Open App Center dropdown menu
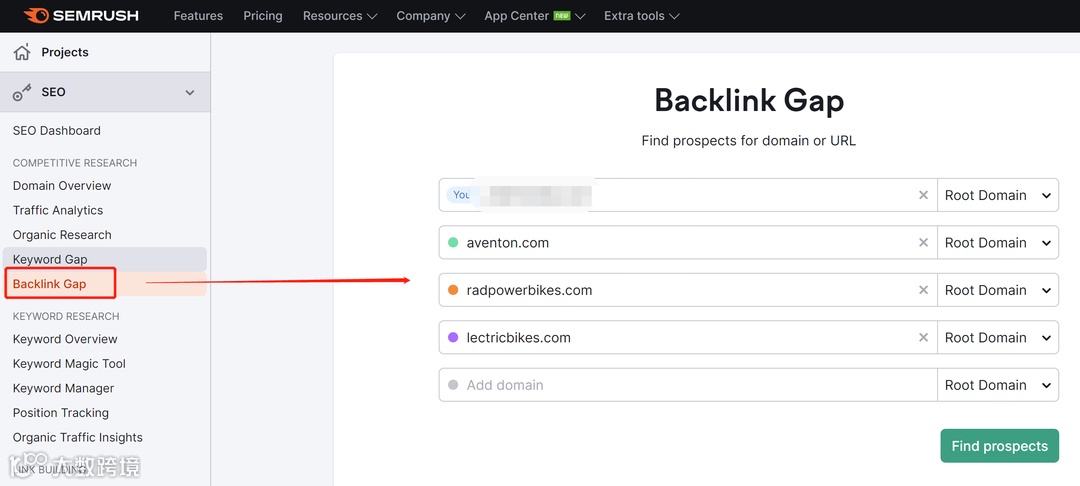Image resolution: width=1080 pixels, height=486 pixels. pyautogui.click(x=534, y=15)
